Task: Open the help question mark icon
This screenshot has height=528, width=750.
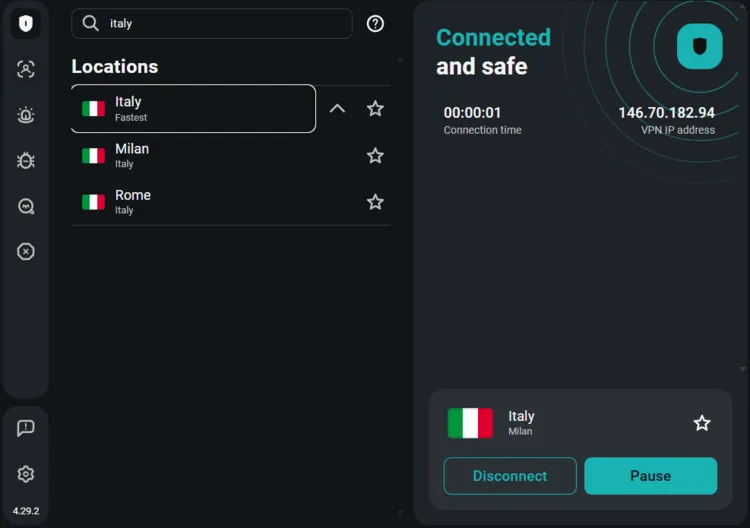Action: 375,23
